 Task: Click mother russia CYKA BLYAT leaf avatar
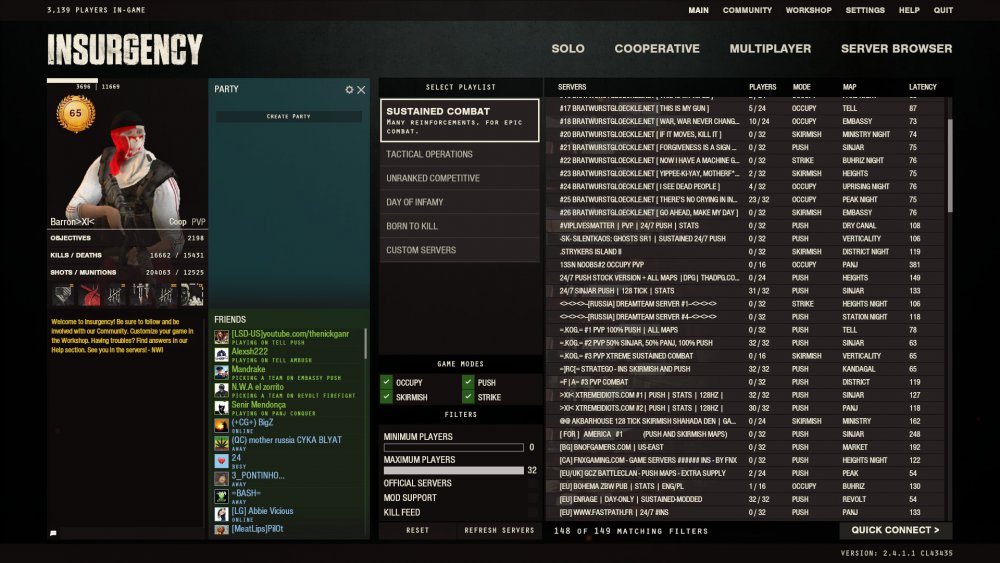[221, 443]
